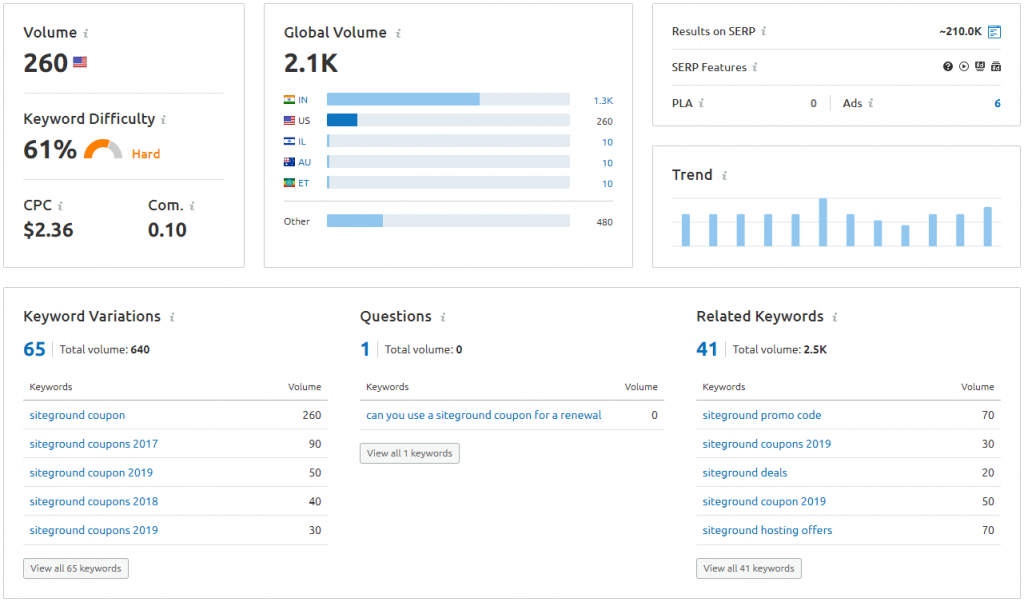The height and width of the screenshot is (602, 1024).
Task: Click the Ethiopia flag in Global Volume
Action: tap(289, 183)
